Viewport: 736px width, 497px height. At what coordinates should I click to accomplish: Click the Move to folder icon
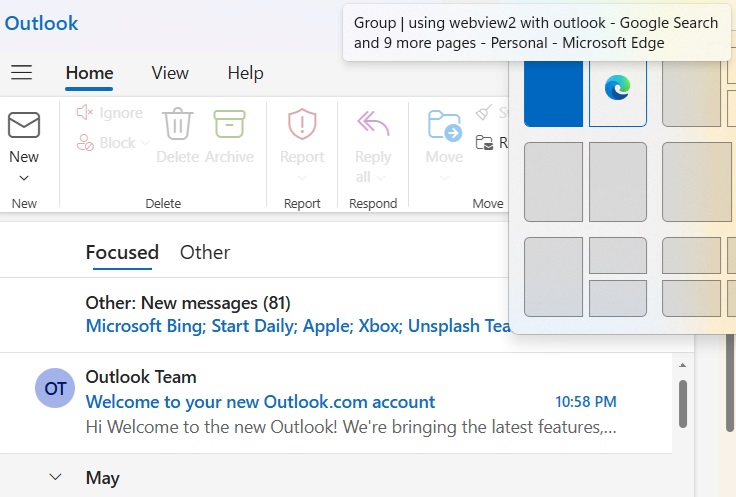tap(445, 125)
